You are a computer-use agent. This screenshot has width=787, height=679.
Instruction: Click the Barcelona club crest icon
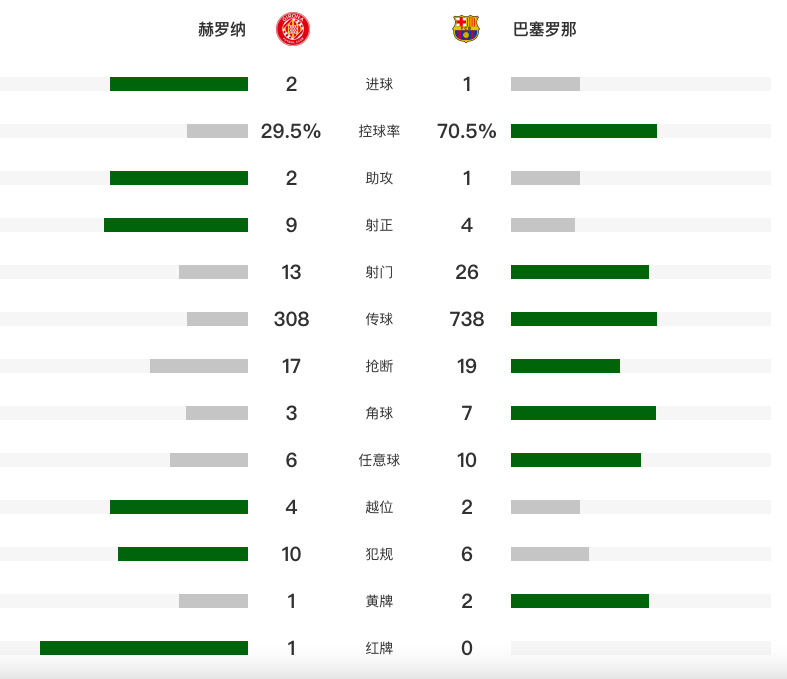click(466, 30)
